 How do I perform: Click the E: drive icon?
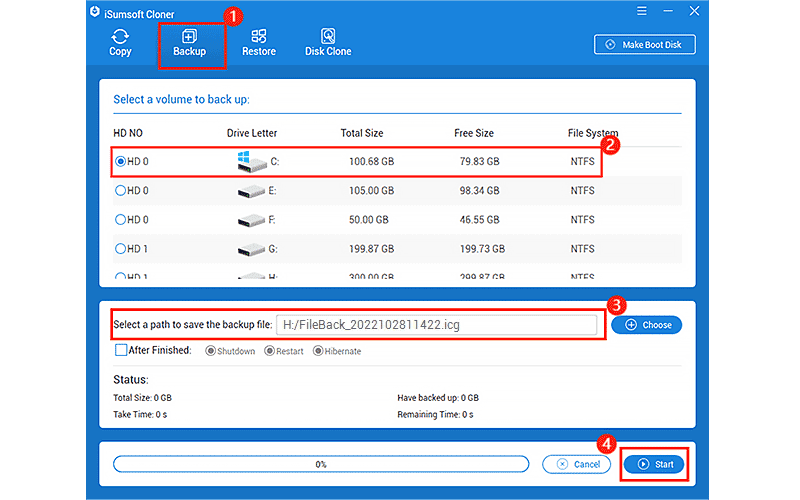252,191
